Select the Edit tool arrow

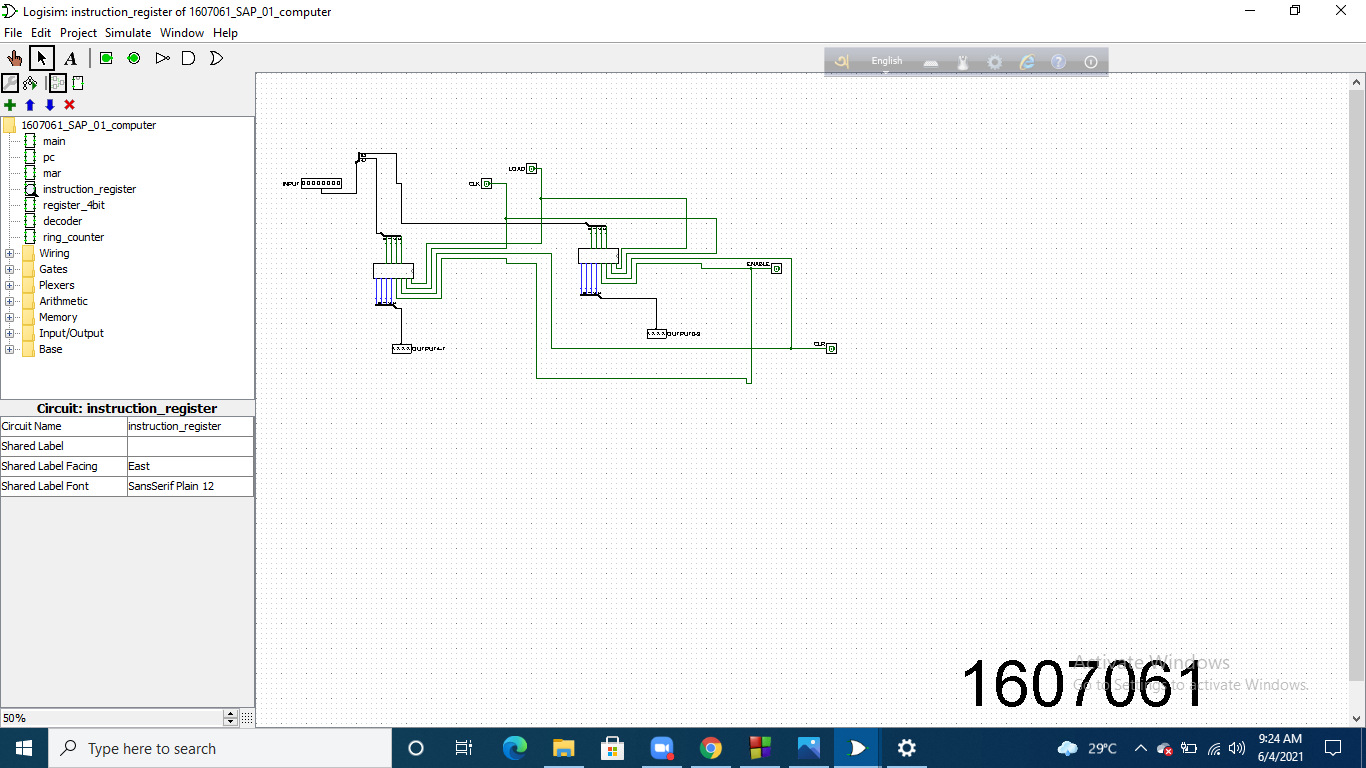(x=42, y=58)
